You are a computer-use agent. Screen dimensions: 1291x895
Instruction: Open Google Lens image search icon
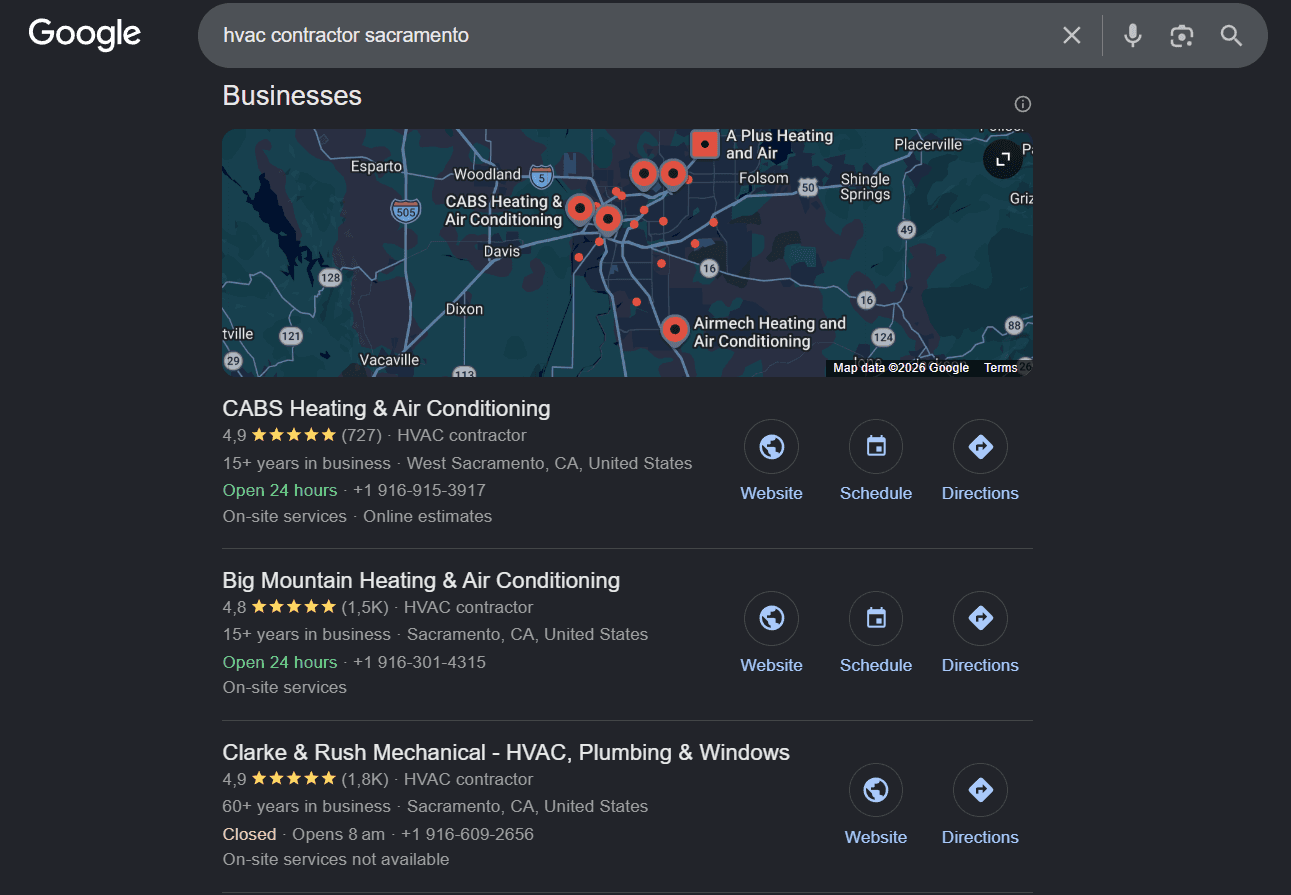[x=1182, y=36]
